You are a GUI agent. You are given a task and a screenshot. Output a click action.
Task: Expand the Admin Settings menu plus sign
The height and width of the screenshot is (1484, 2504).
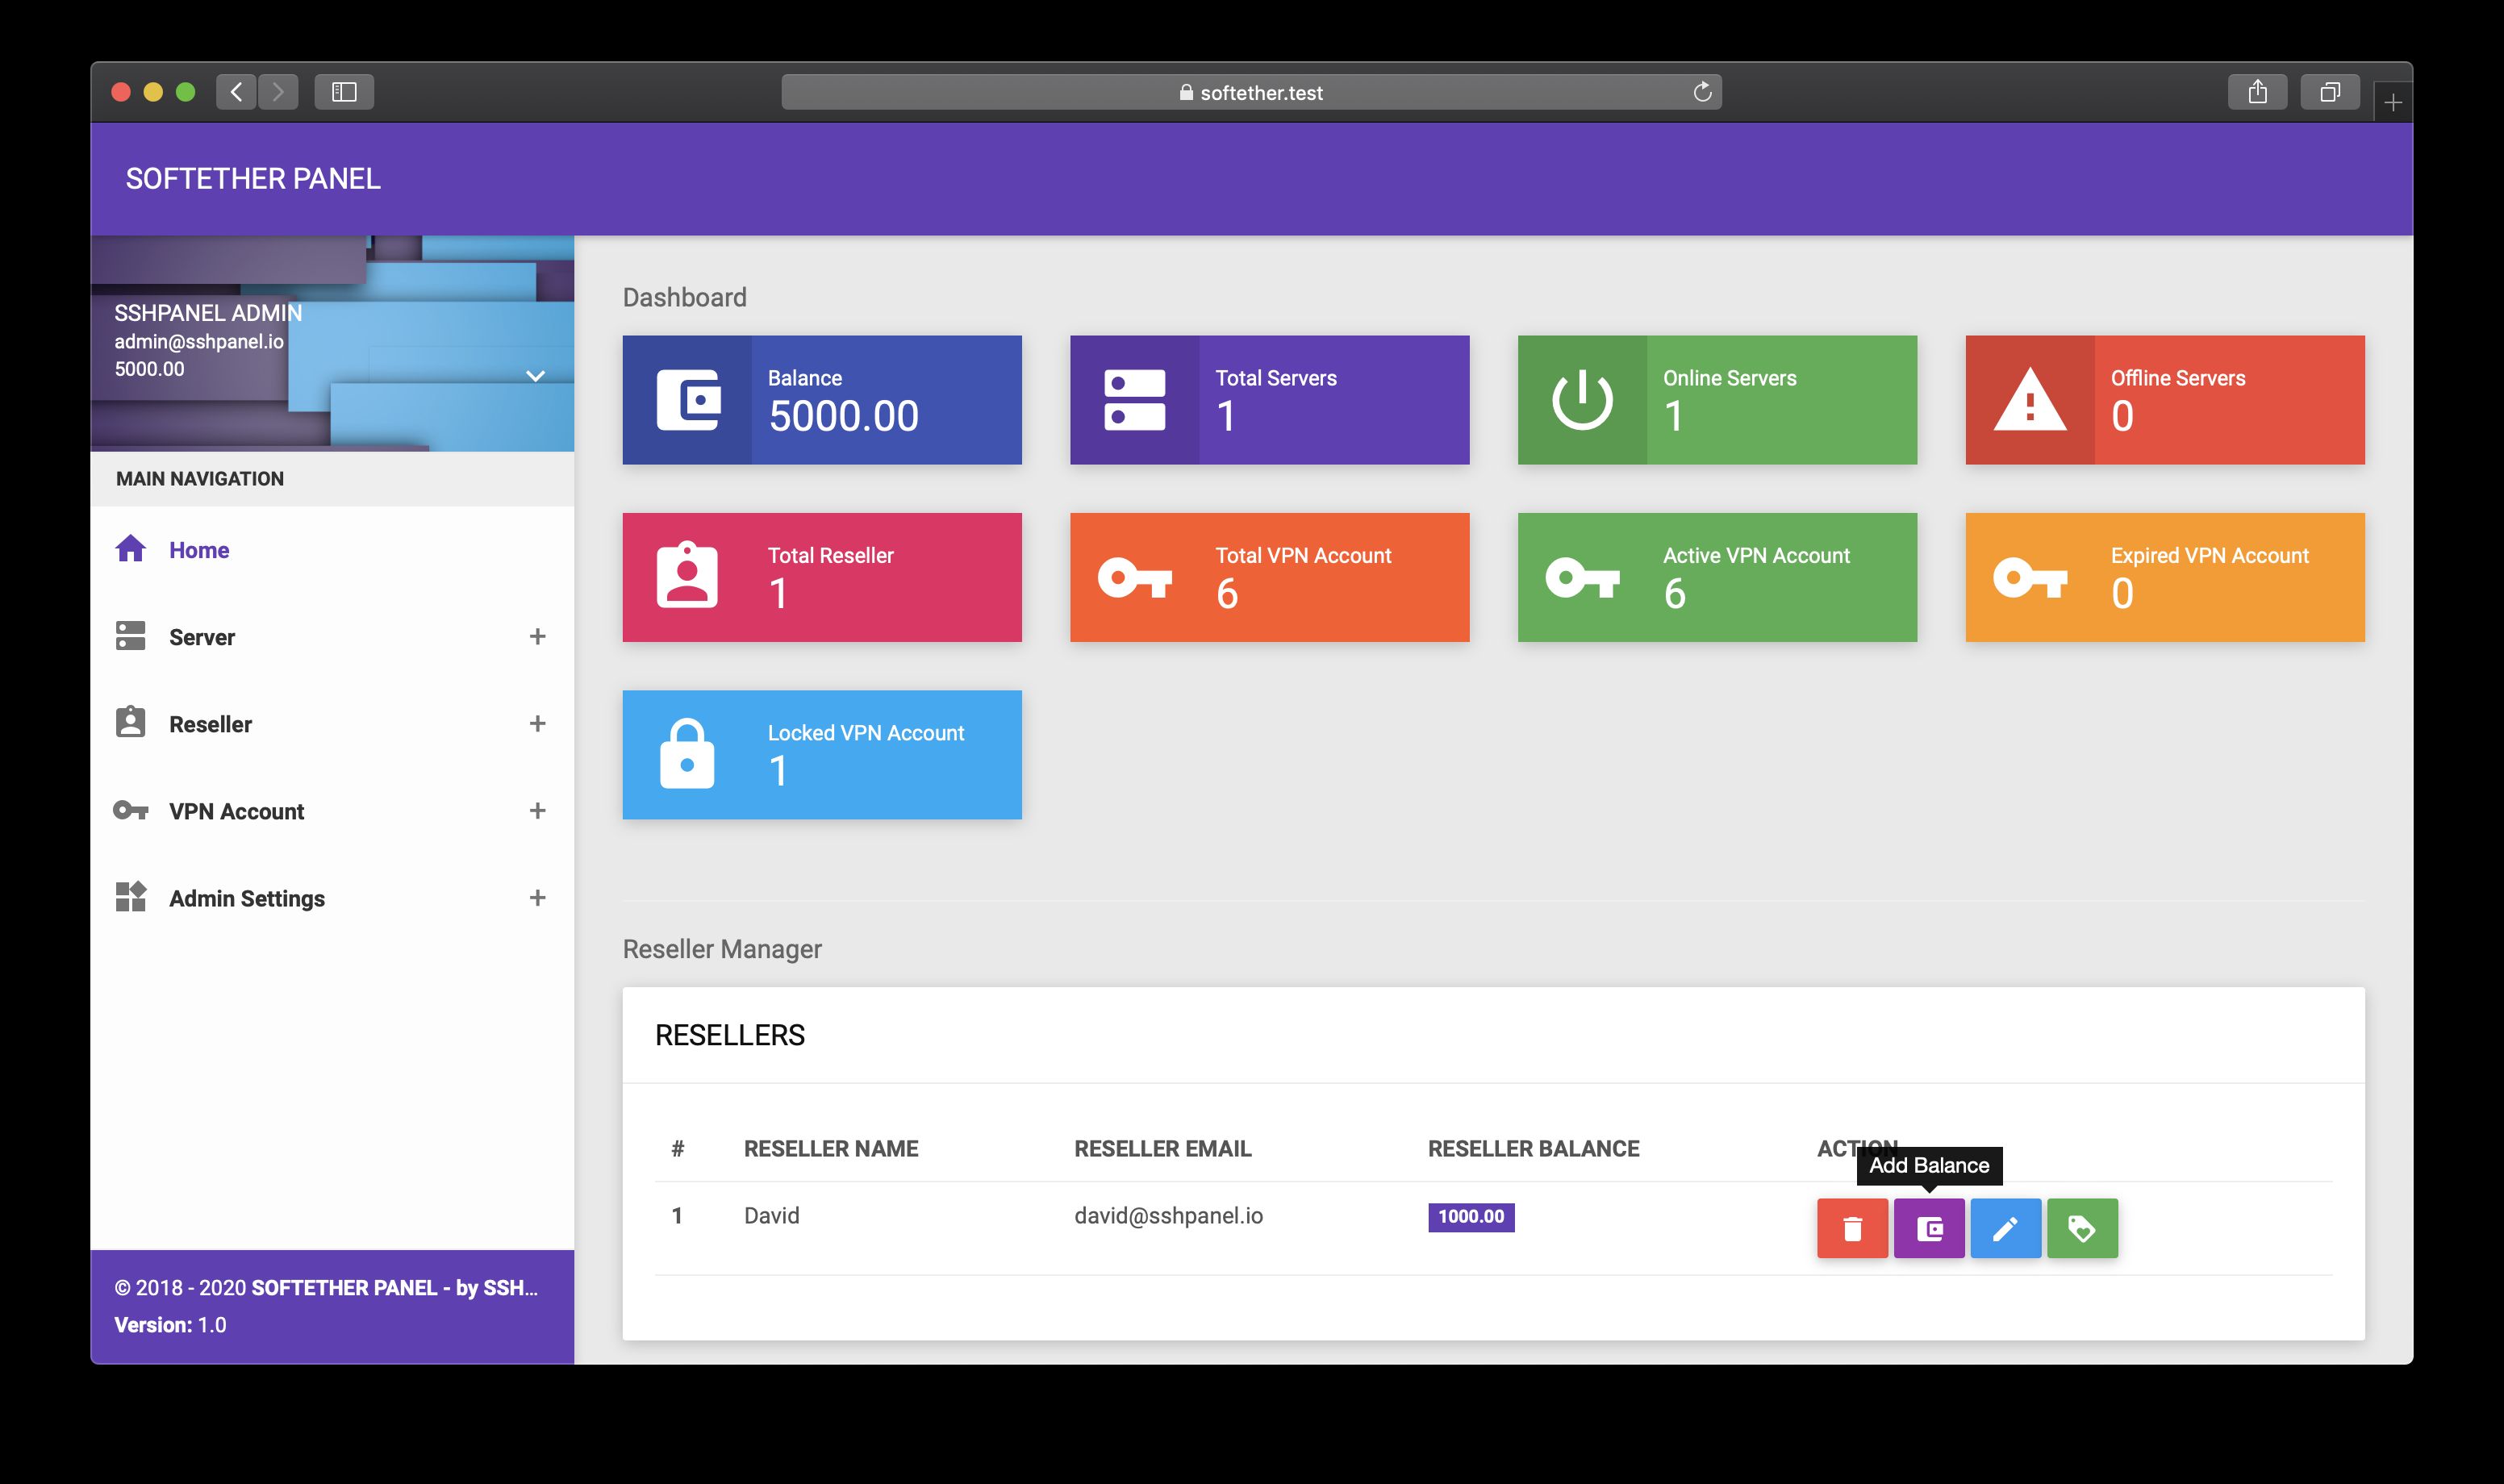537,898
